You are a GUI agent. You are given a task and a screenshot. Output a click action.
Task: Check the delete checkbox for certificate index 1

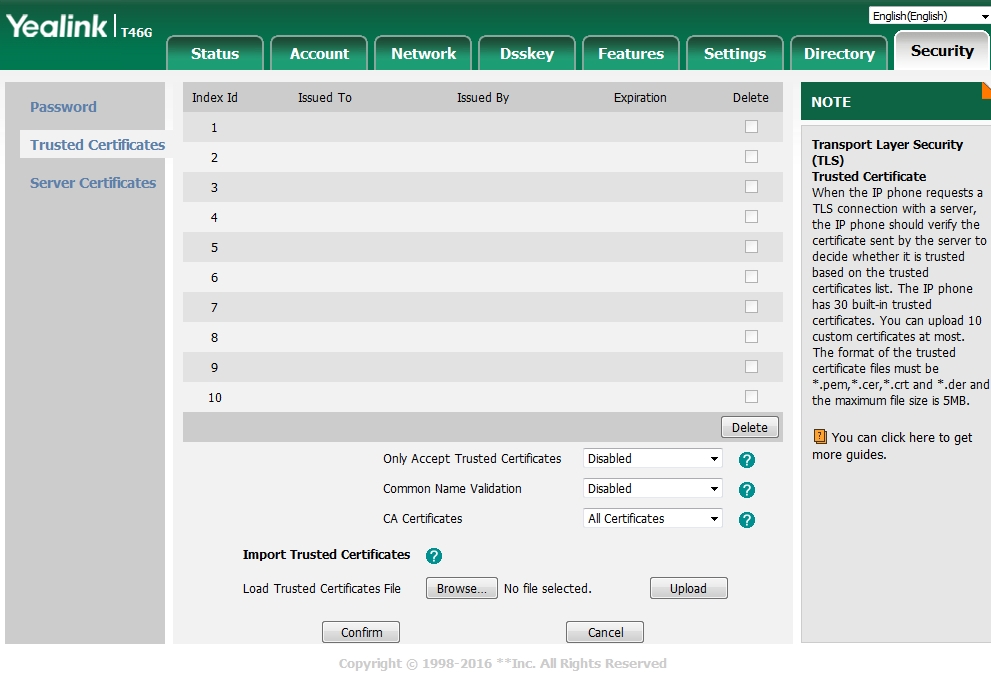tap(751, 127)
